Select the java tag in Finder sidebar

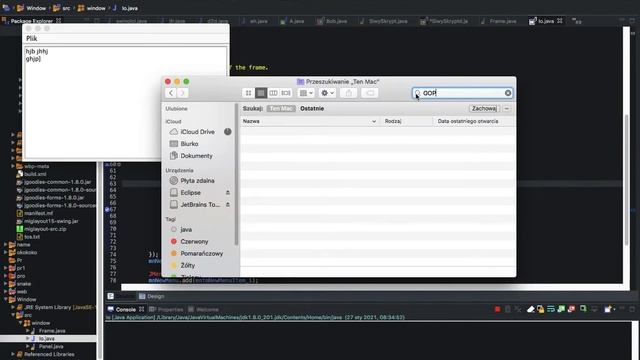point(186,229)
